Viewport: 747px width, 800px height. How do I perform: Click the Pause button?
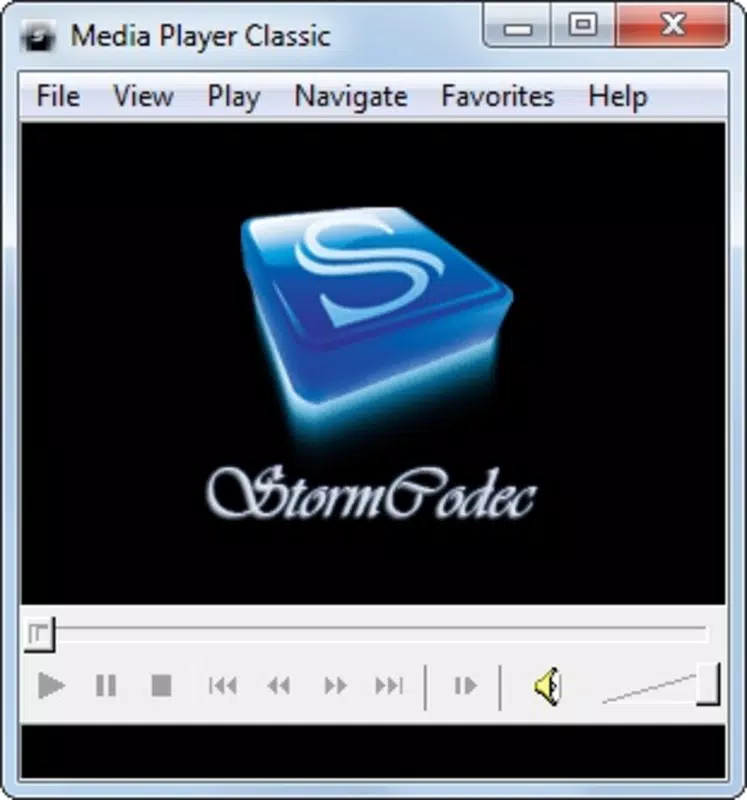coord(106,685)
